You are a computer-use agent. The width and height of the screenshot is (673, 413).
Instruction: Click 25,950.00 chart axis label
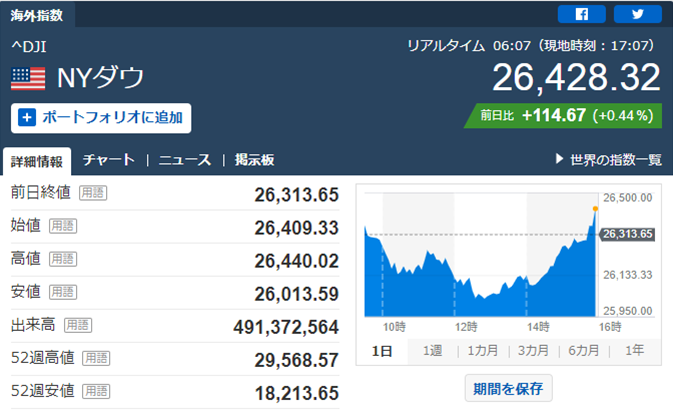click(x=628, y=311)
